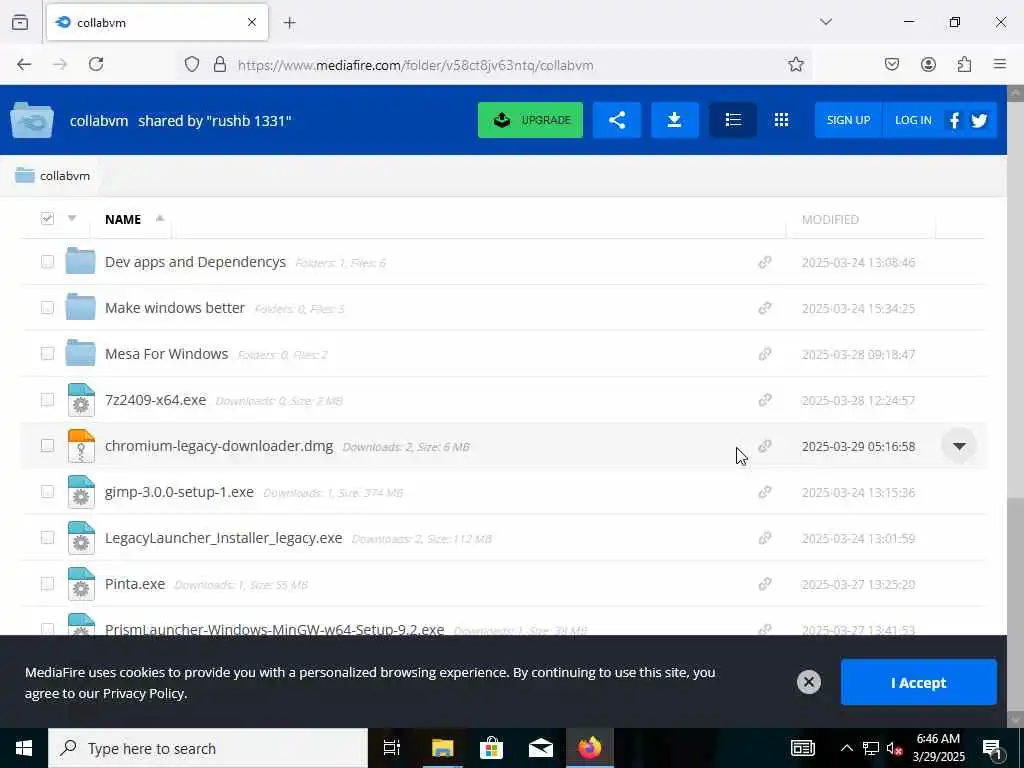The image size is (1024, 768).
Task: Click the UPGRADE button
Action: click(530, 120)
